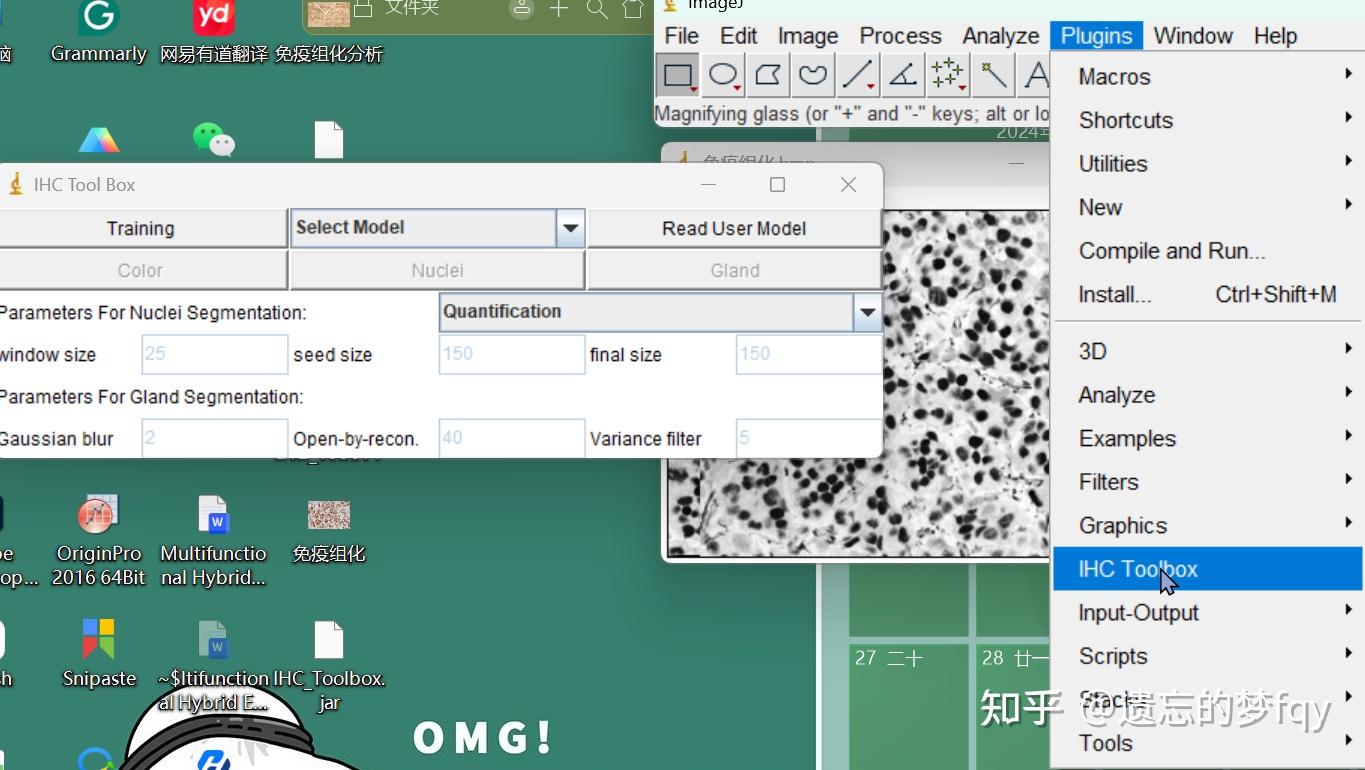Choose Install... from Plugins menu
The width and height of the screenshot is (1365, 770).
(x=1207, y=294)
